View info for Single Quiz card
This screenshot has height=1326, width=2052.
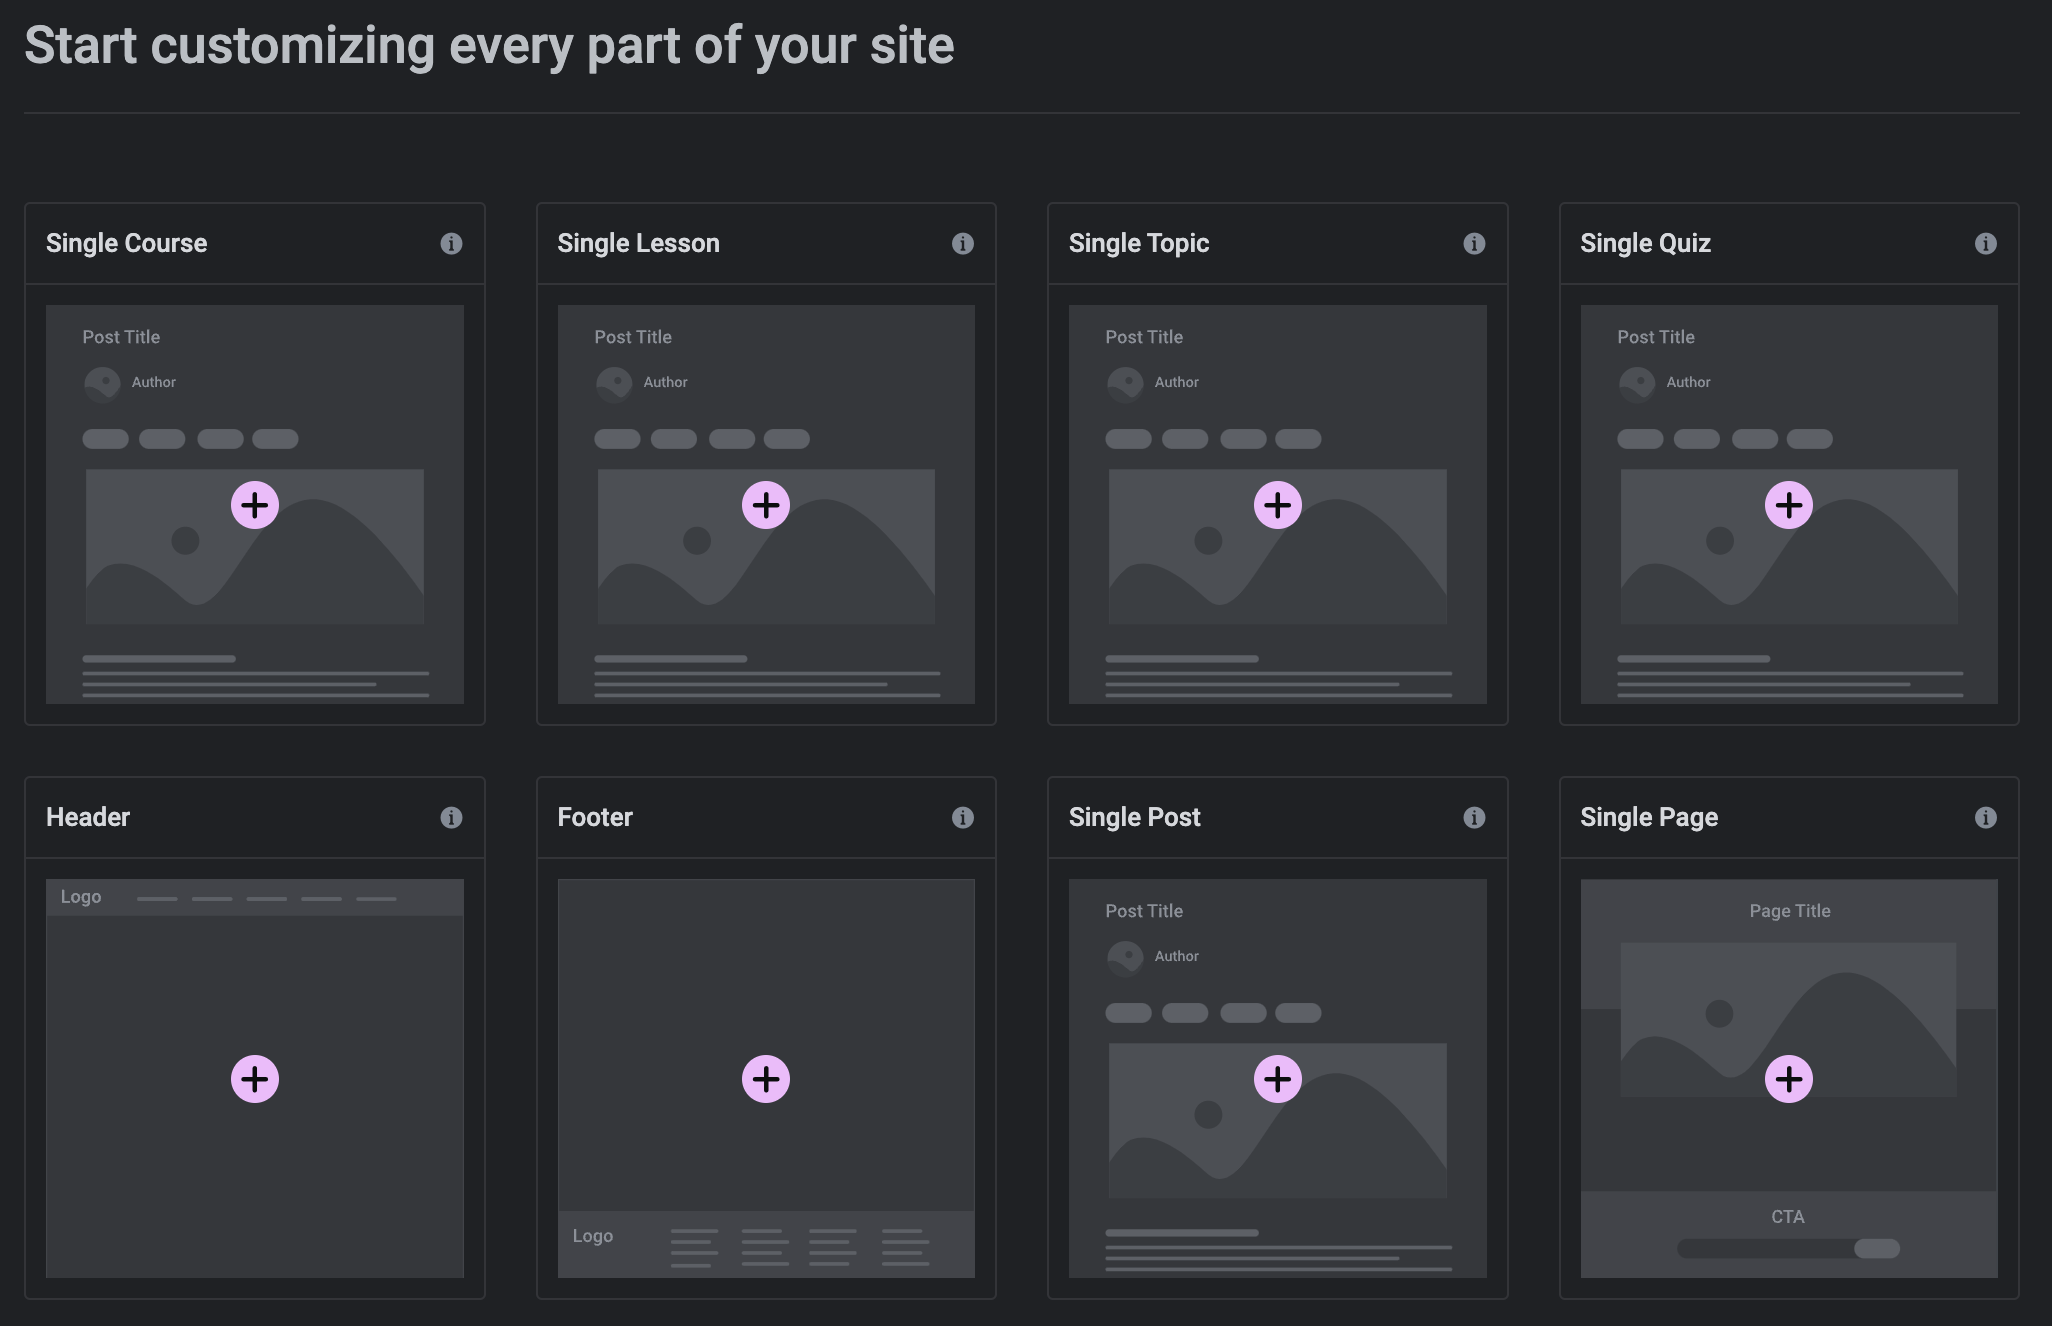point(1986,244)
